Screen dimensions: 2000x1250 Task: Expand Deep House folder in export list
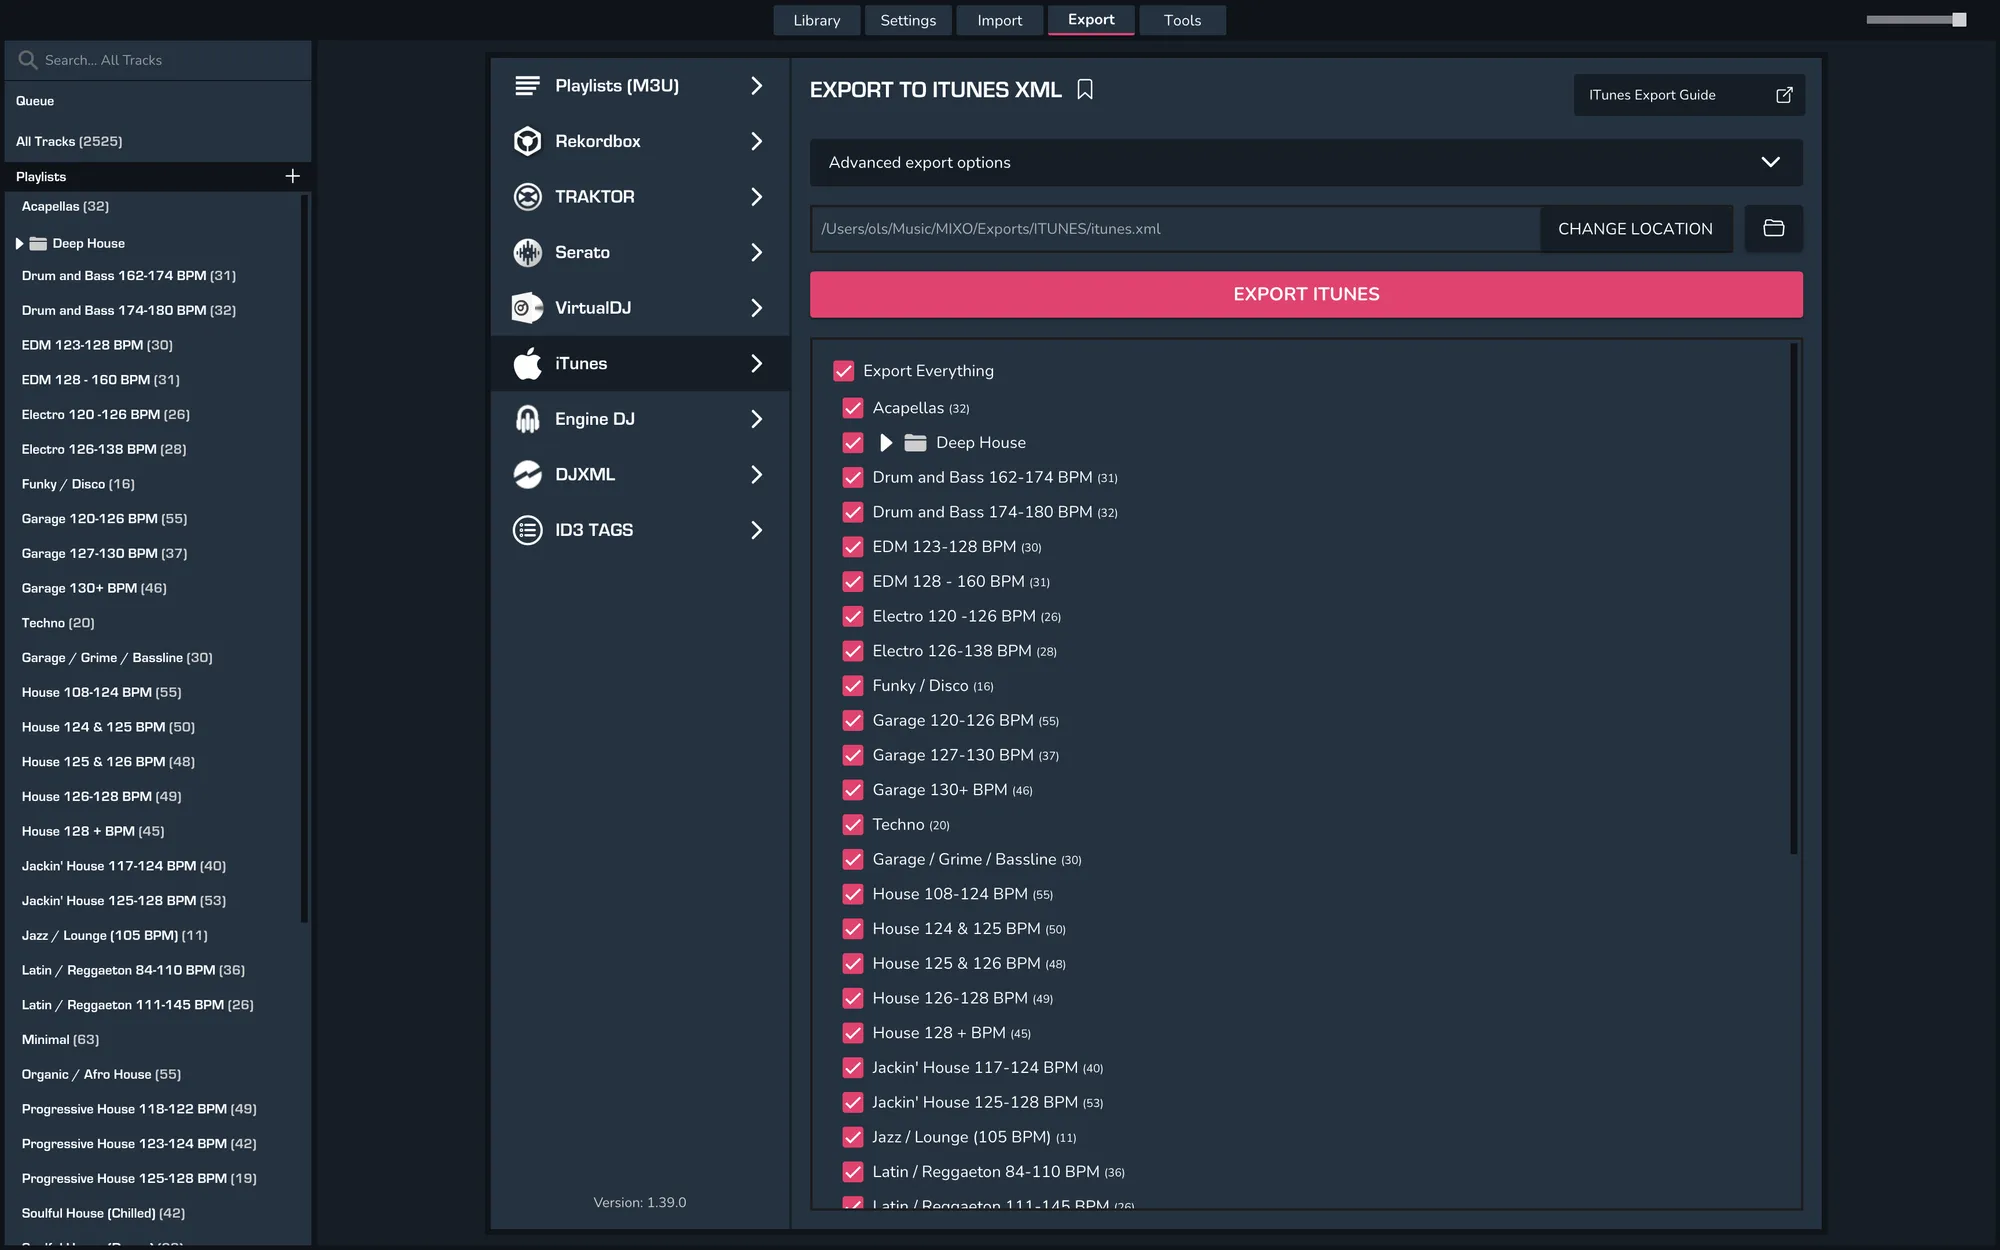(886, 442)
